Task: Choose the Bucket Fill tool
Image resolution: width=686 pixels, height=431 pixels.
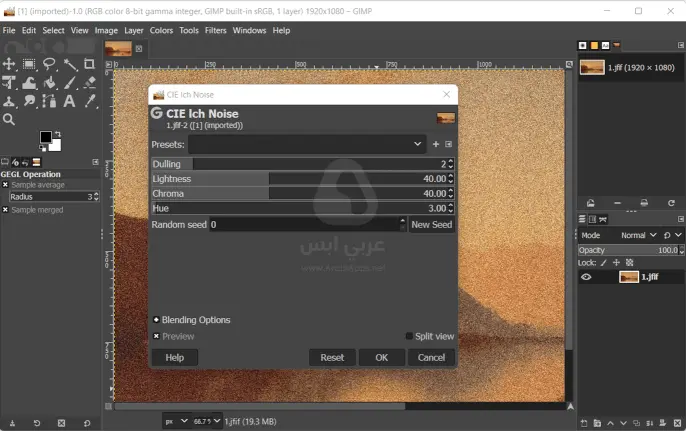Action: [49, 83]
